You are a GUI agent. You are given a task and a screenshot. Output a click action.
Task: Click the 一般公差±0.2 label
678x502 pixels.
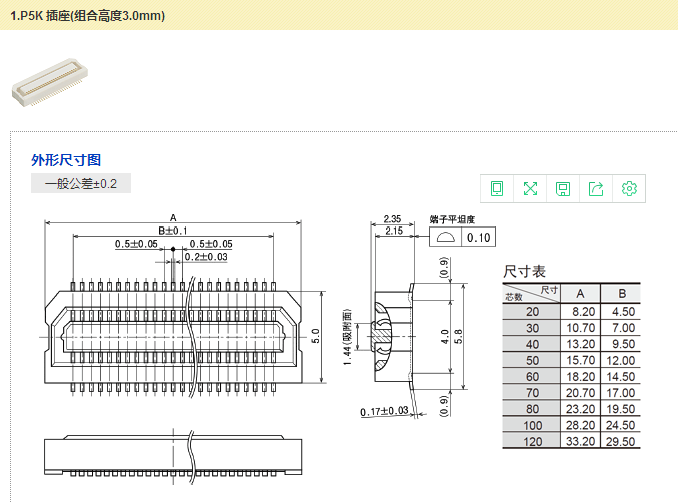tap(81, 184)
